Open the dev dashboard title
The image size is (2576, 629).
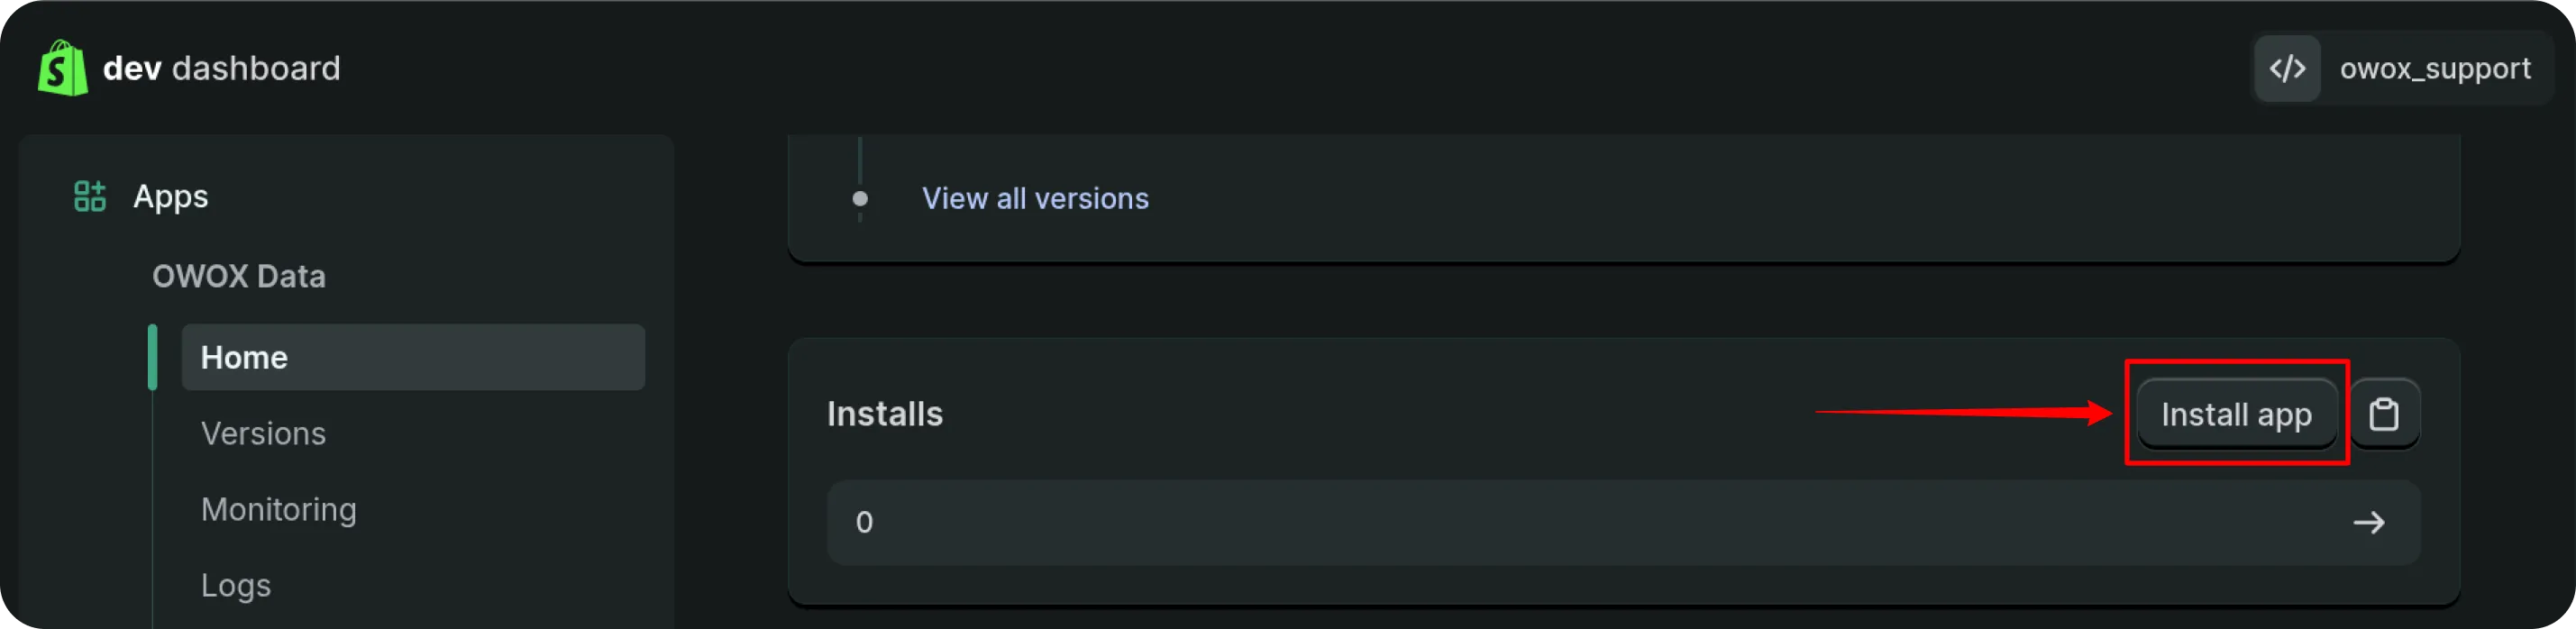pos(221,68)
